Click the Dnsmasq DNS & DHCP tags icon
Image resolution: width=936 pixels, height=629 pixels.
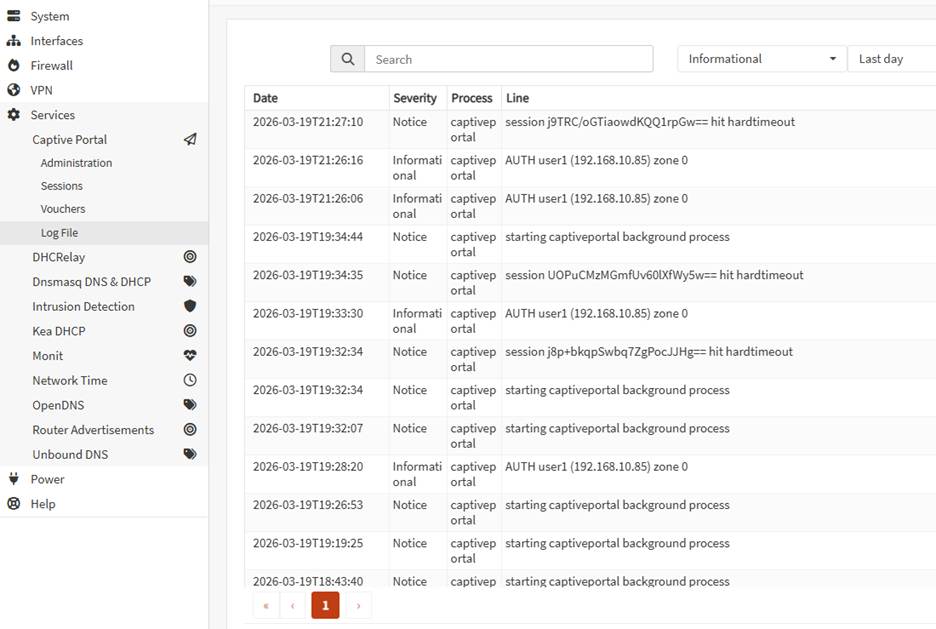click(x=190, y=282)
